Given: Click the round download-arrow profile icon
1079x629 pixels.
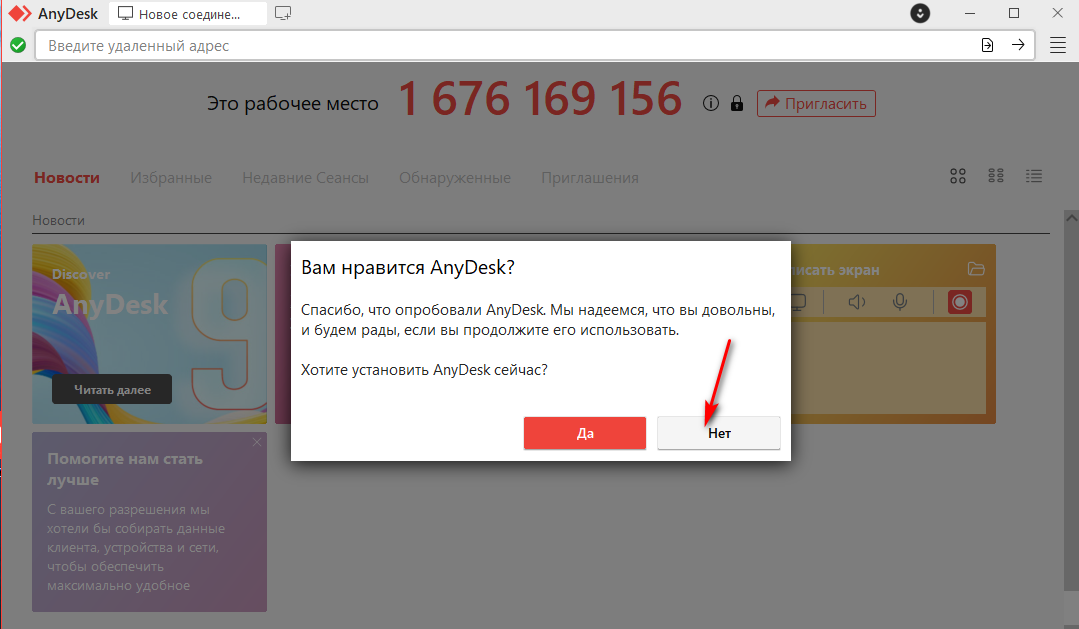Looking at the screenshot, I should pyautogui.click(x=920, y=13).
